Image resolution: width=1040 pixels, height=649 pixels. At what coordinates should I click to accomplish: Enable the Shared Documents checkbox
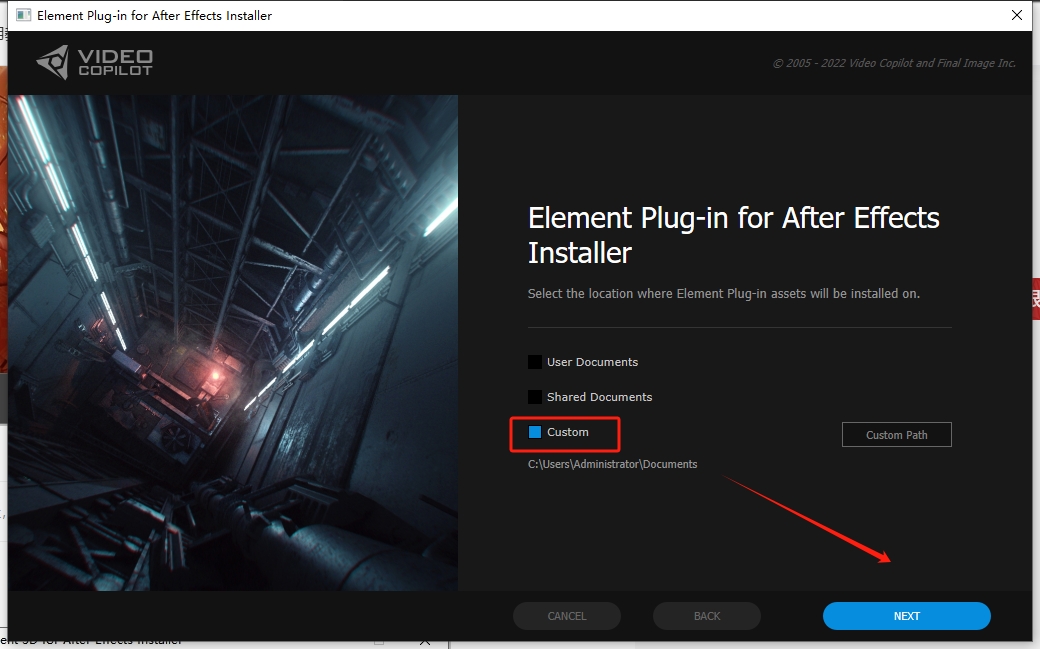(x=535, y=397)
